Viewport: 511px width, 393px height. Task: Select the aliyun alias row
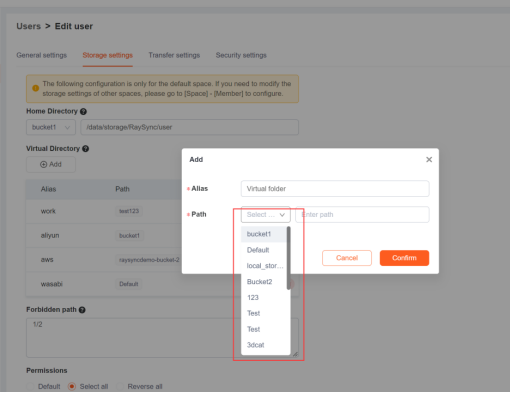(x=104, y=236)
